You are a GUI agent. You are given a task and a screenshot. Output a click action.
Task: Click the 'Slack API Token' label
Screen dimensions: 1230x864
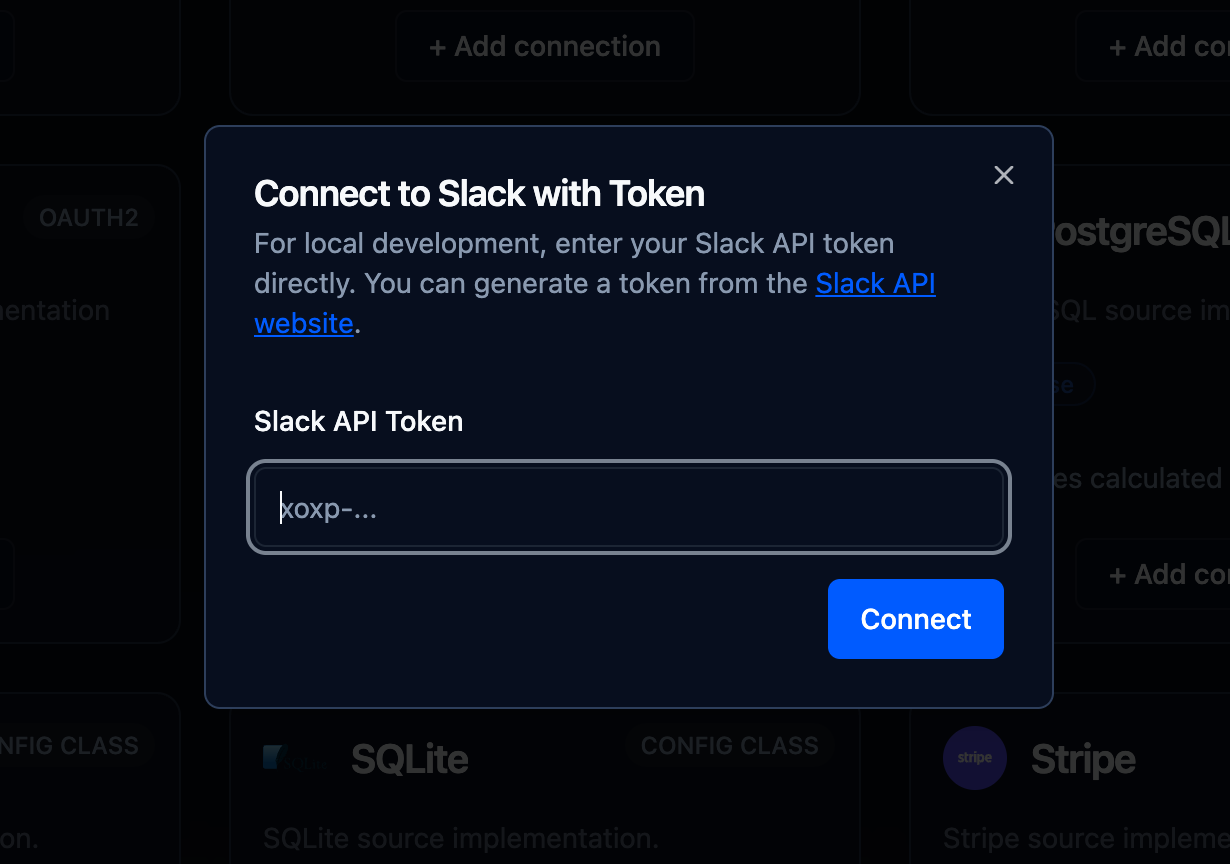click(x=358, y=421)
